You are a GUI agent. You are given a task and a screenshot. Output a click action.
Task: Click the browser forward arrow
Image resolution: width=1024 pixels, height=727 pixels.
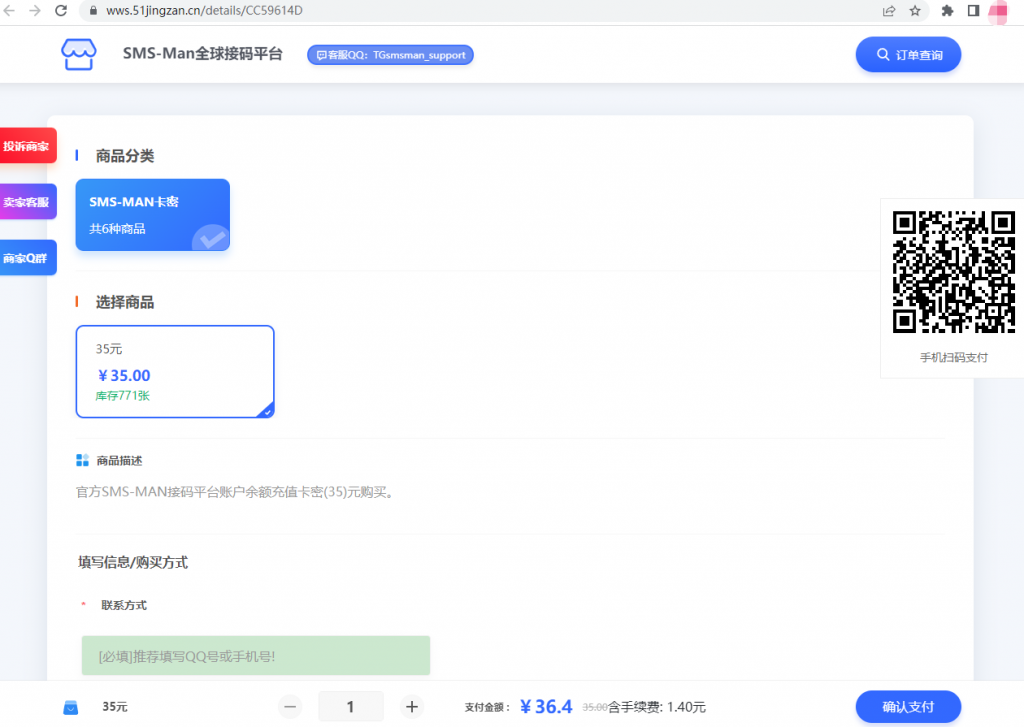pyautogui.click(x=35, y=10)
